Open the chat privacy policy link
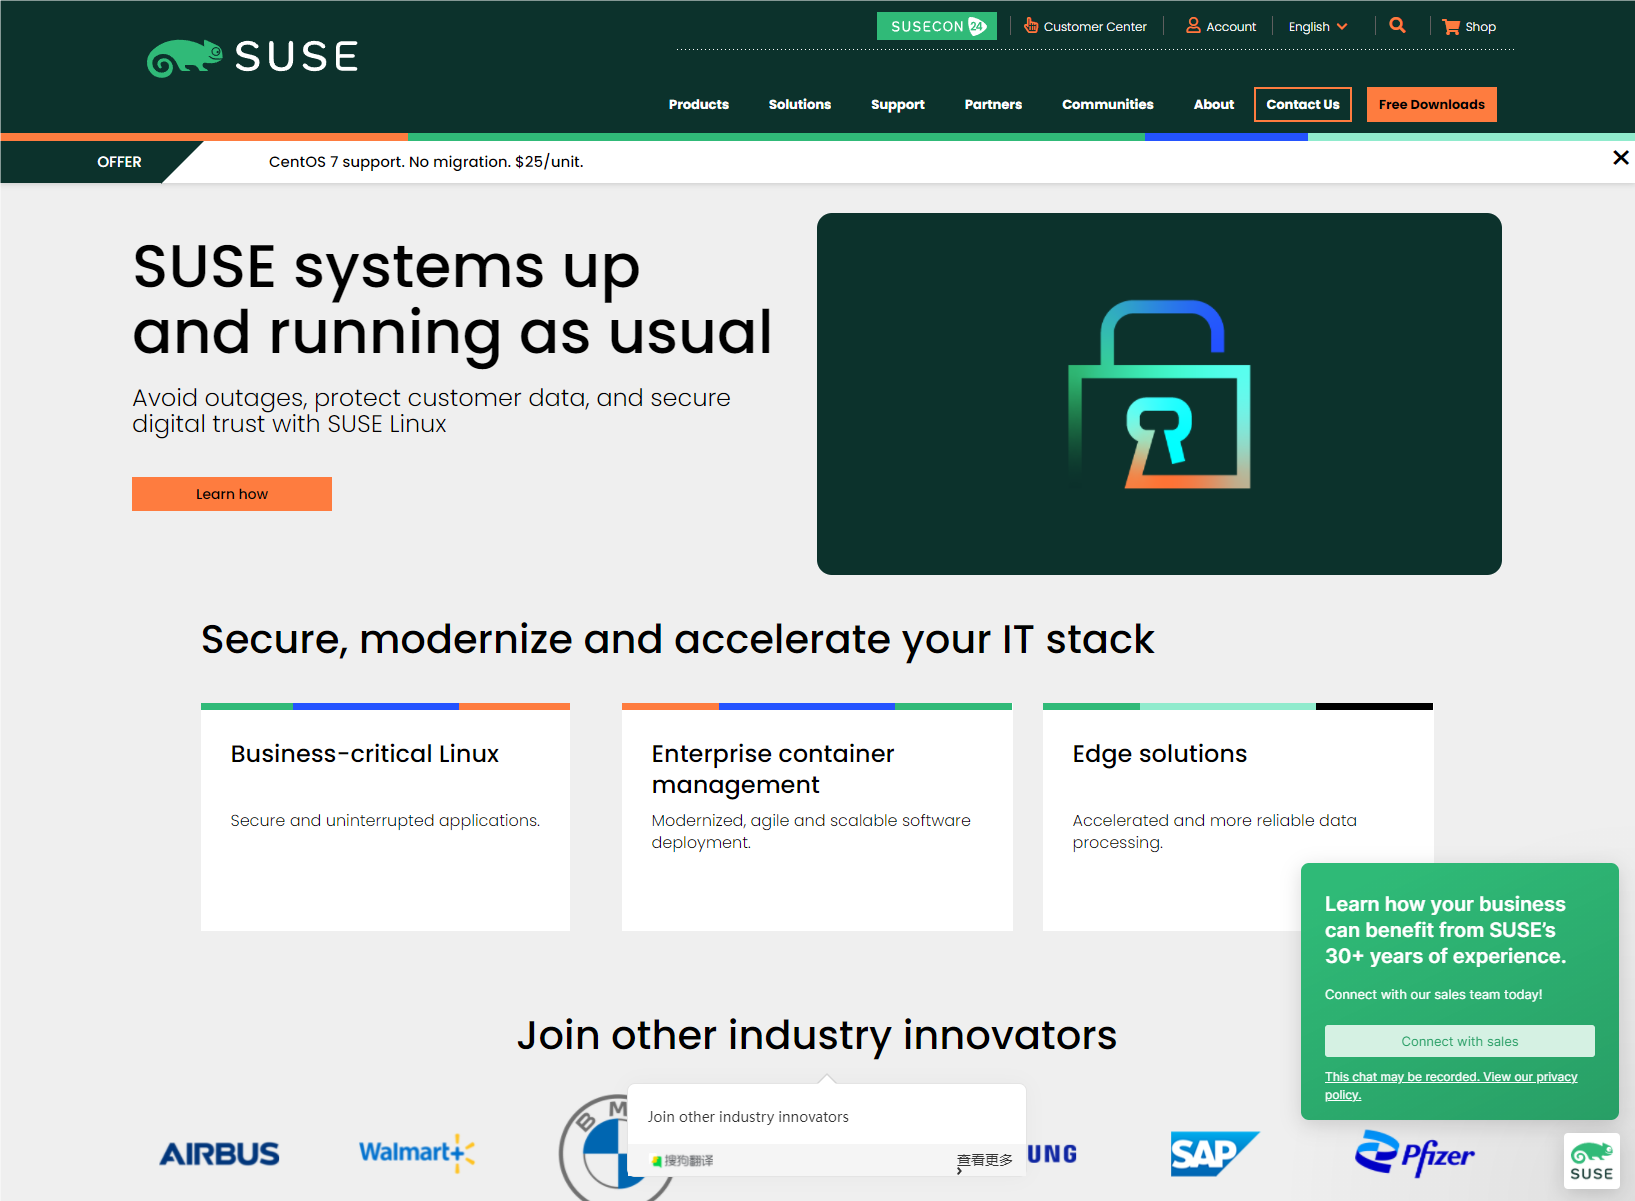The image size is (1635, 1201). click(x=1451, y=1085)
